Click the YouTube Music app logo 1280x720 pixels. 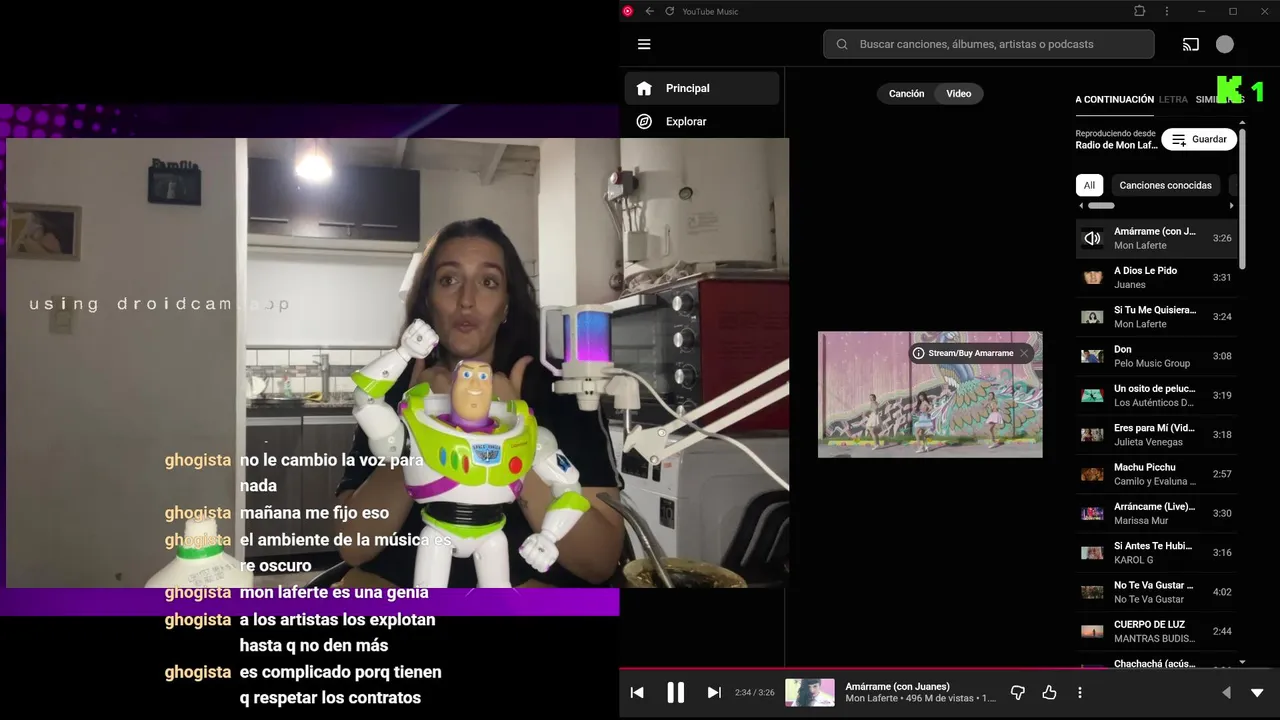tap(628, 11)
